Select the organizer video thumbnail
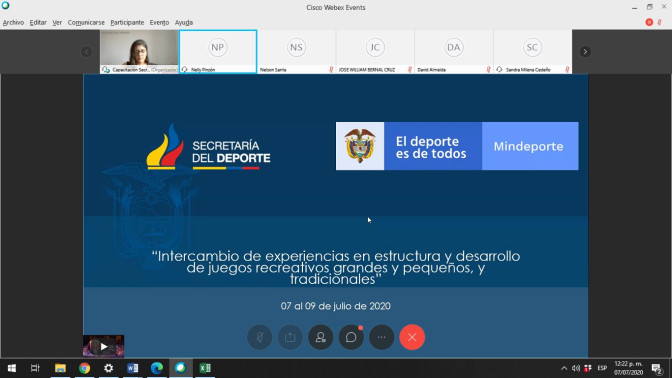The height and width of the screenshot is (378, 672). tap(139, 51)
